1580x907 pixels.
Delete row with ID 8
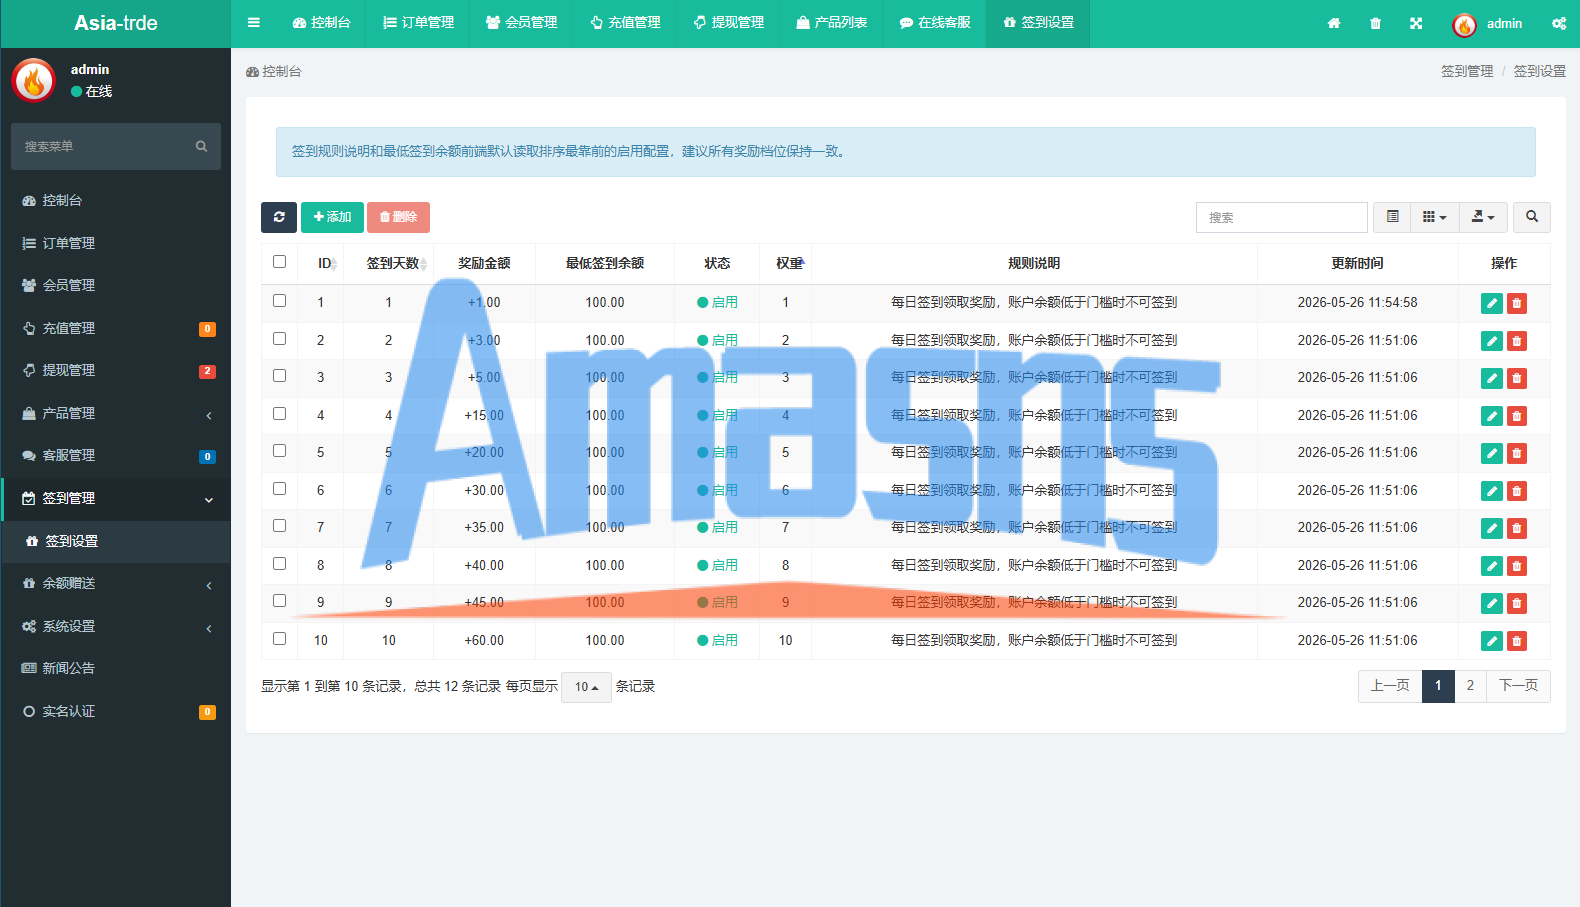(1517, 566)
